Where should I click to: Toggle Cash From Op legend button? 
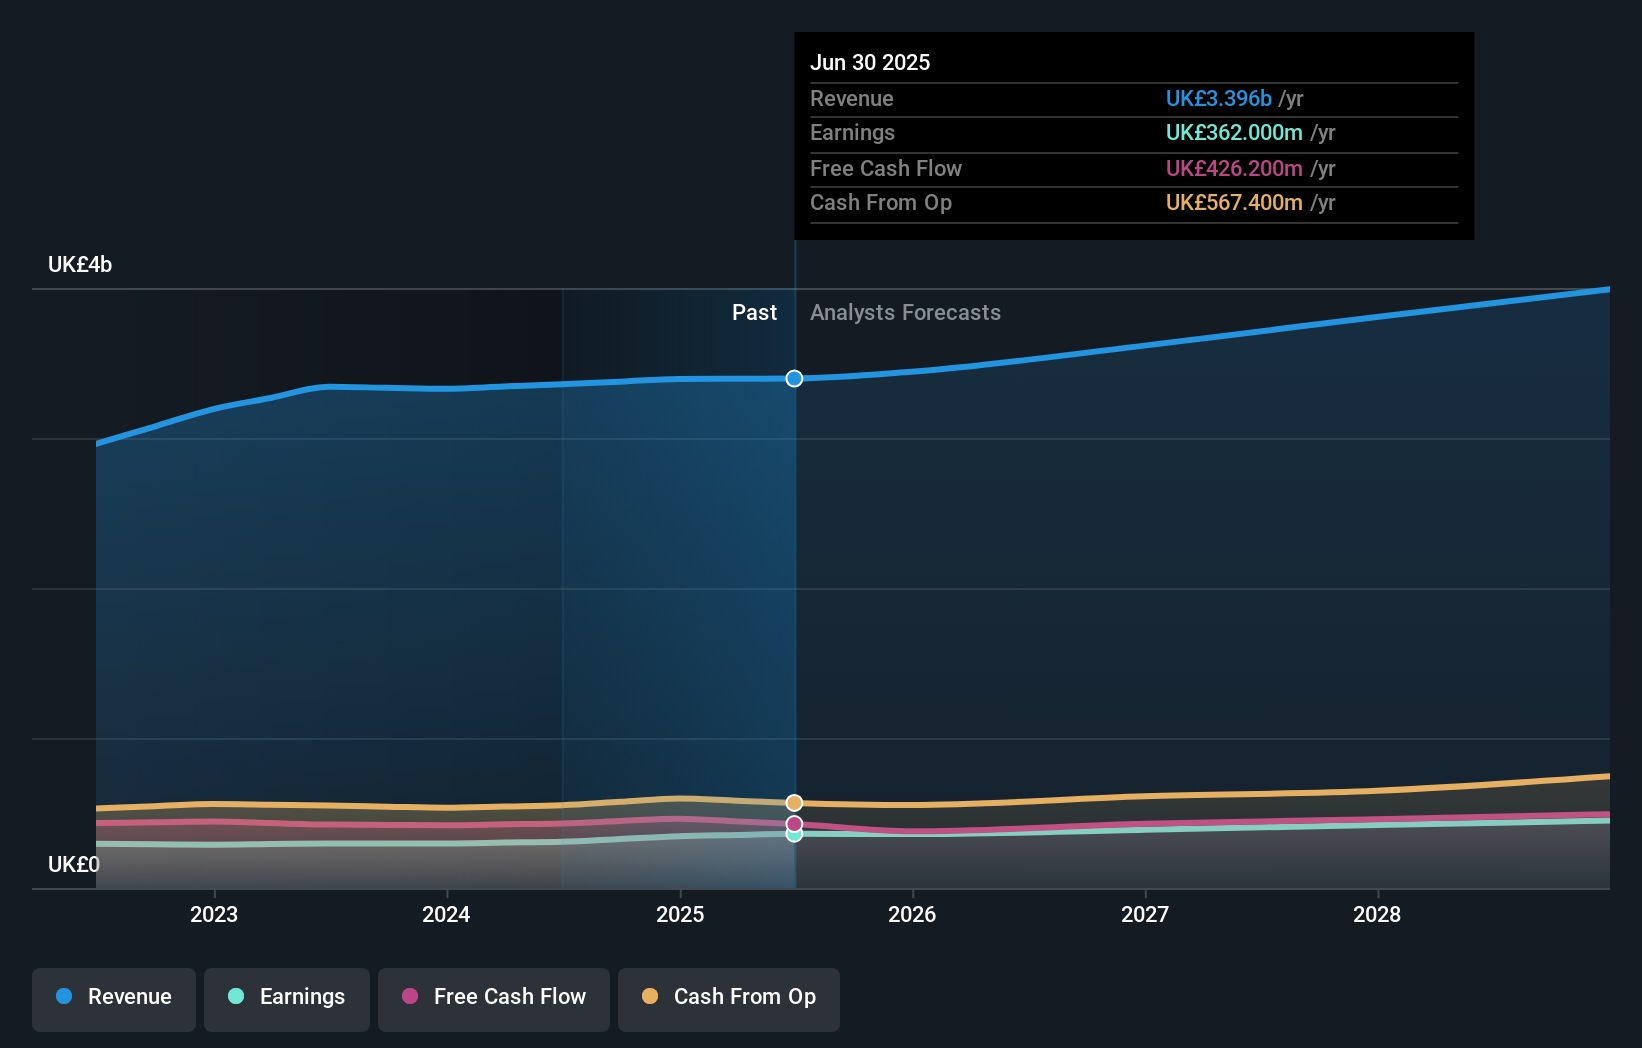click(x=729, y=998)
